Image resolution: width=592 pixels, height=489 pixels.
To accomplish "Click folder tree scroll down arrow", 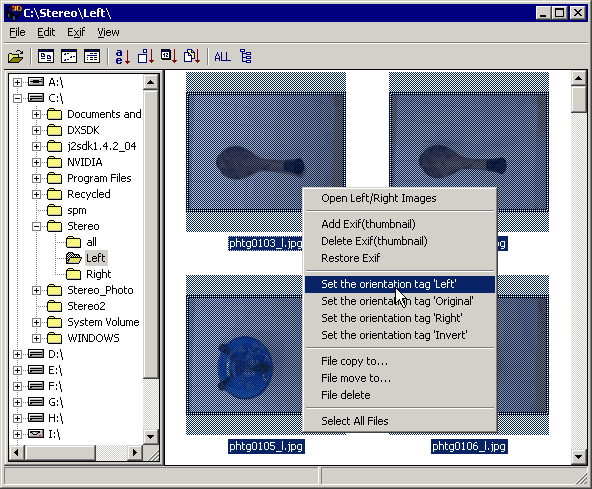I will tap(151, 437).
